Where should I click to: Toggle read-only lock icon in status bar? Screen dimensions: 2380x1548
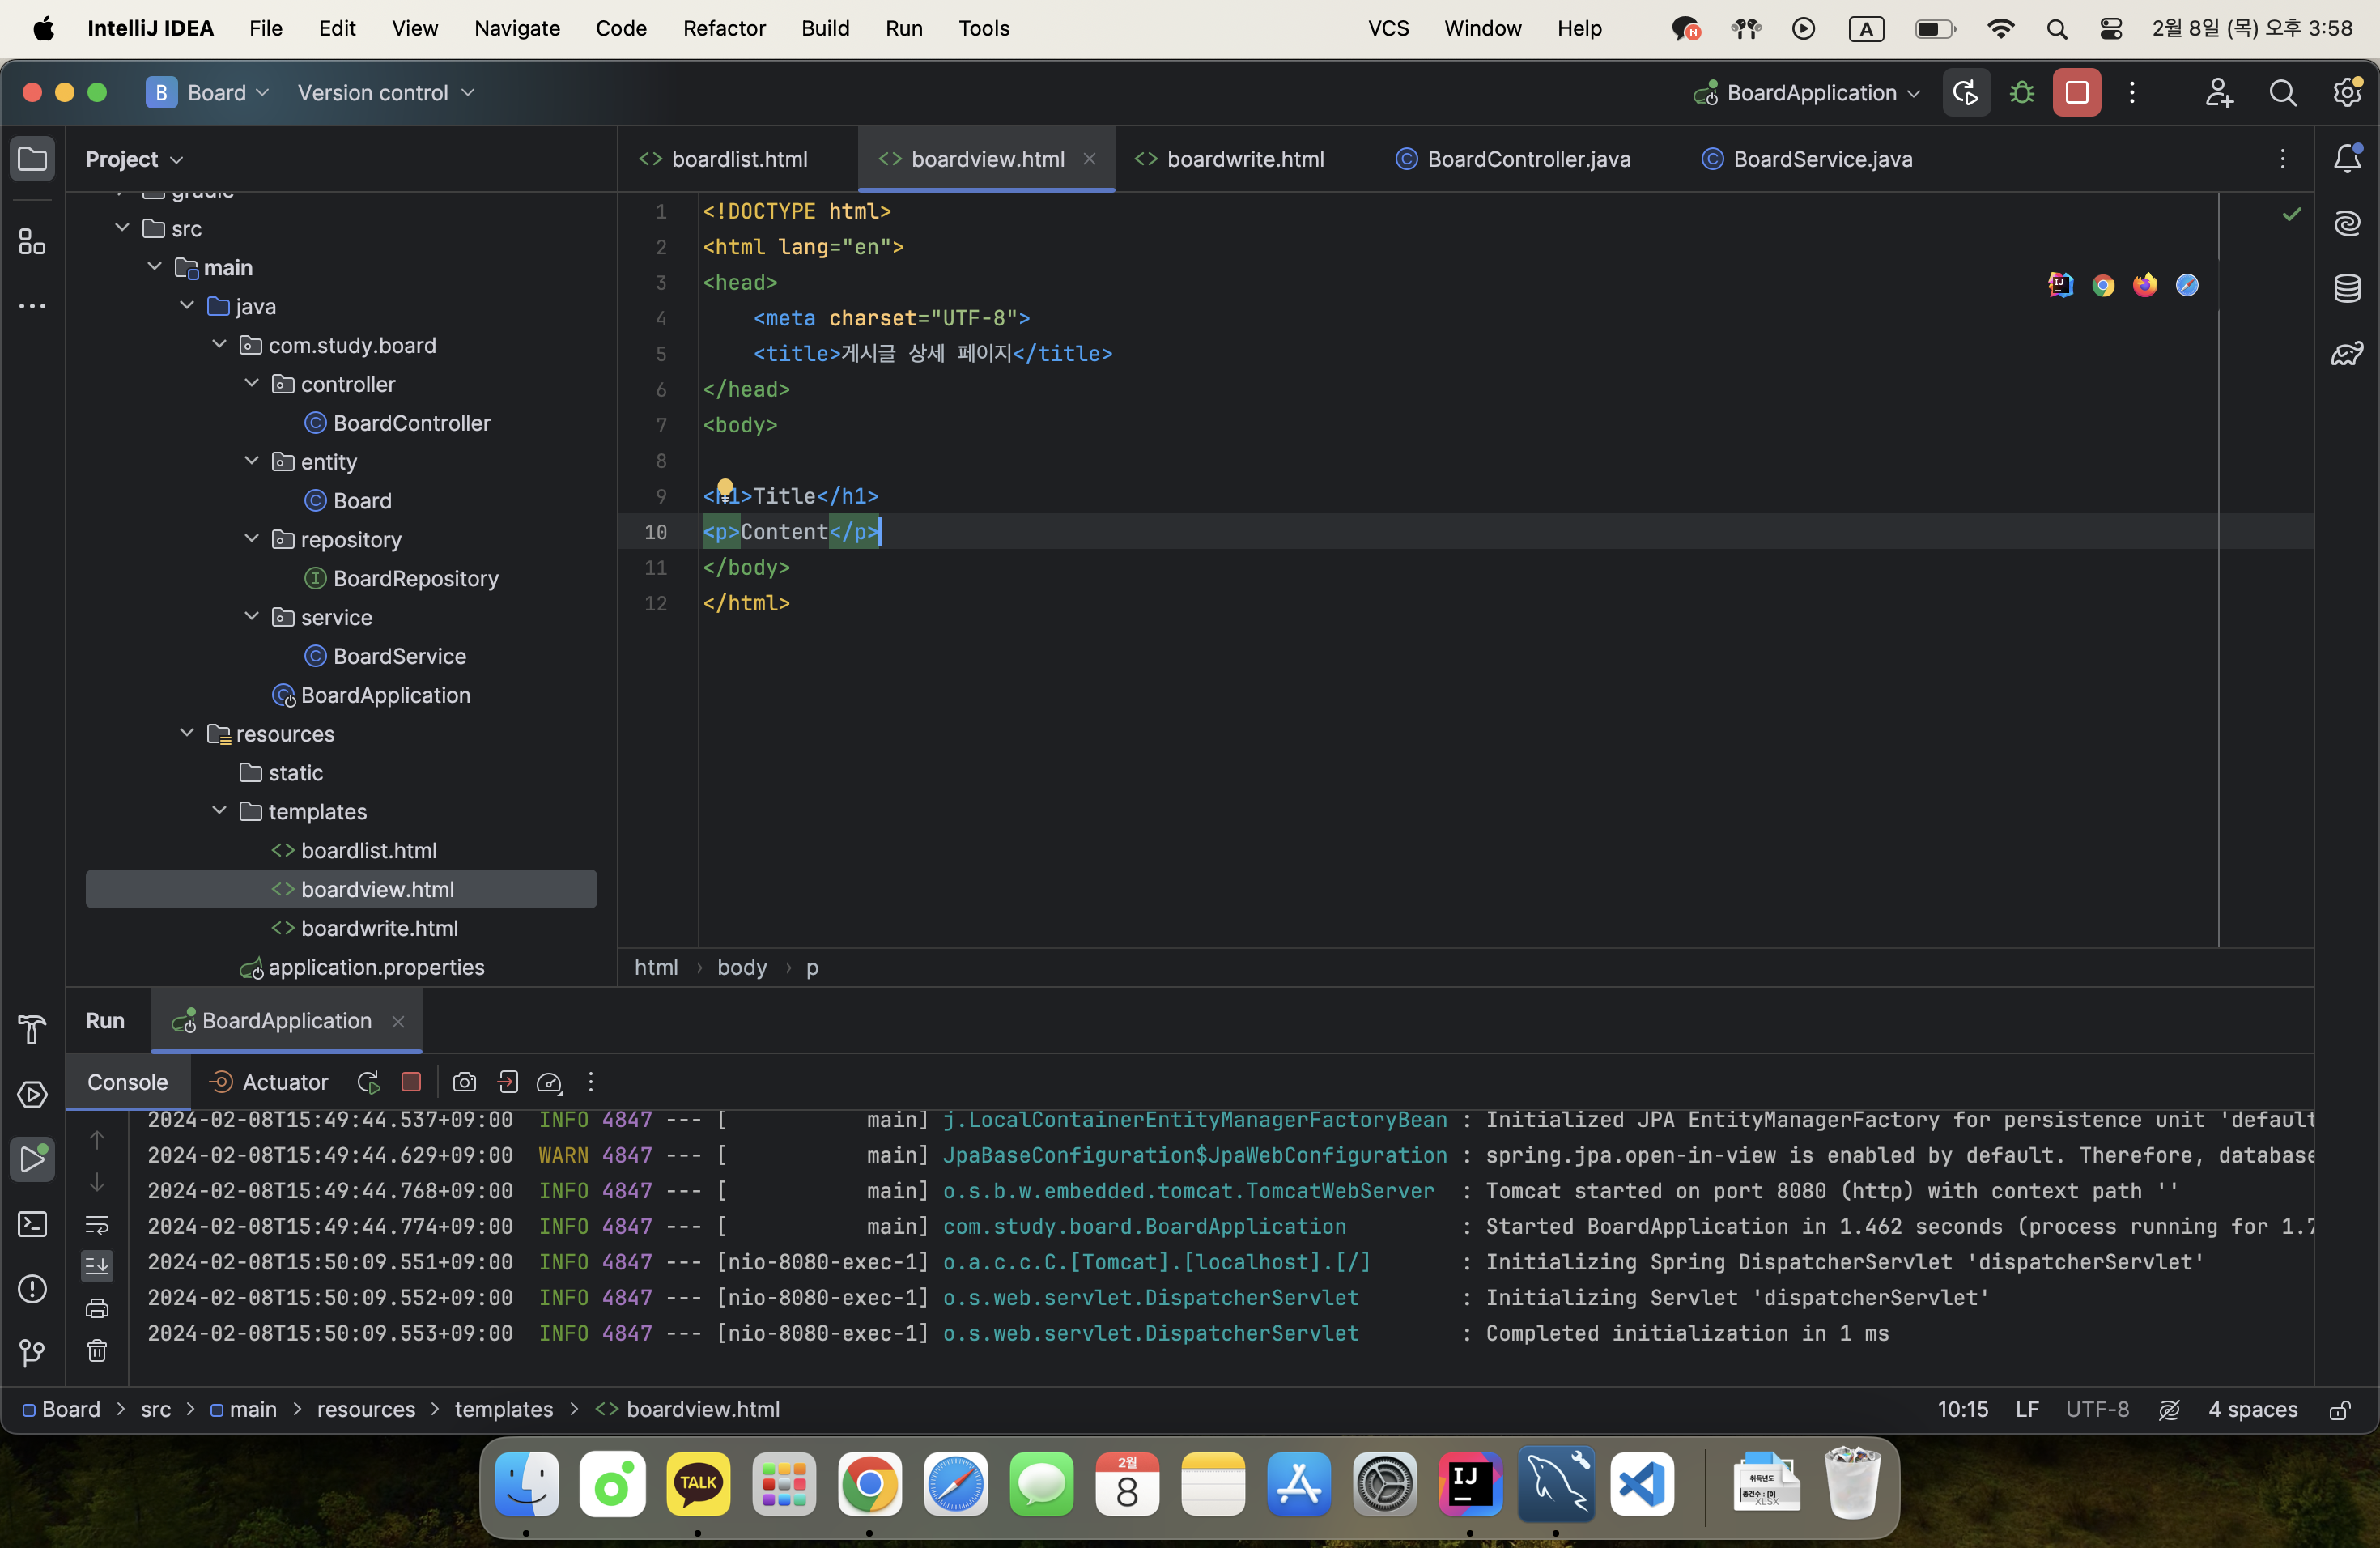coord(2339,1410)
